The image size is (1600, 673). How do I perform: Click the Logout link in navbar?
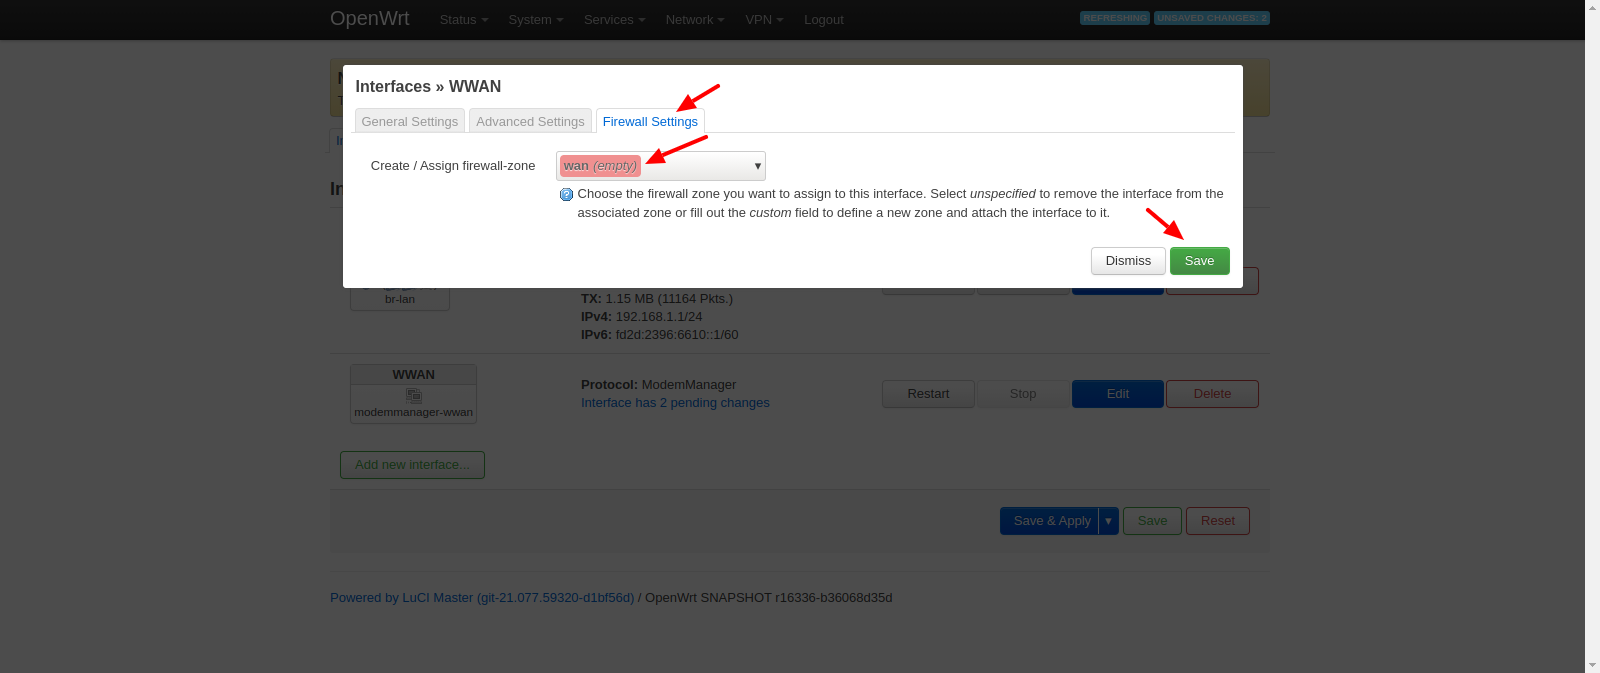[x=824, y=20]
